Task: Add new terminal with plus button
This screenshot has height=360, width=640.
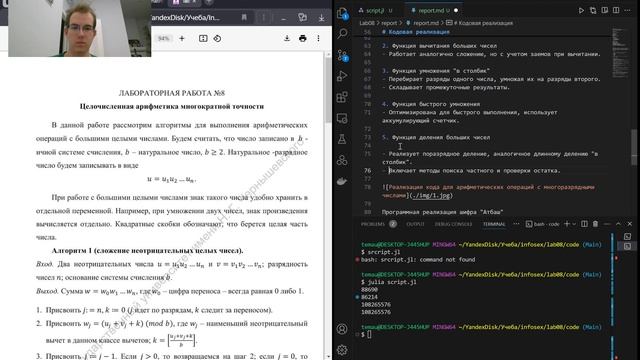Action: 567,224
